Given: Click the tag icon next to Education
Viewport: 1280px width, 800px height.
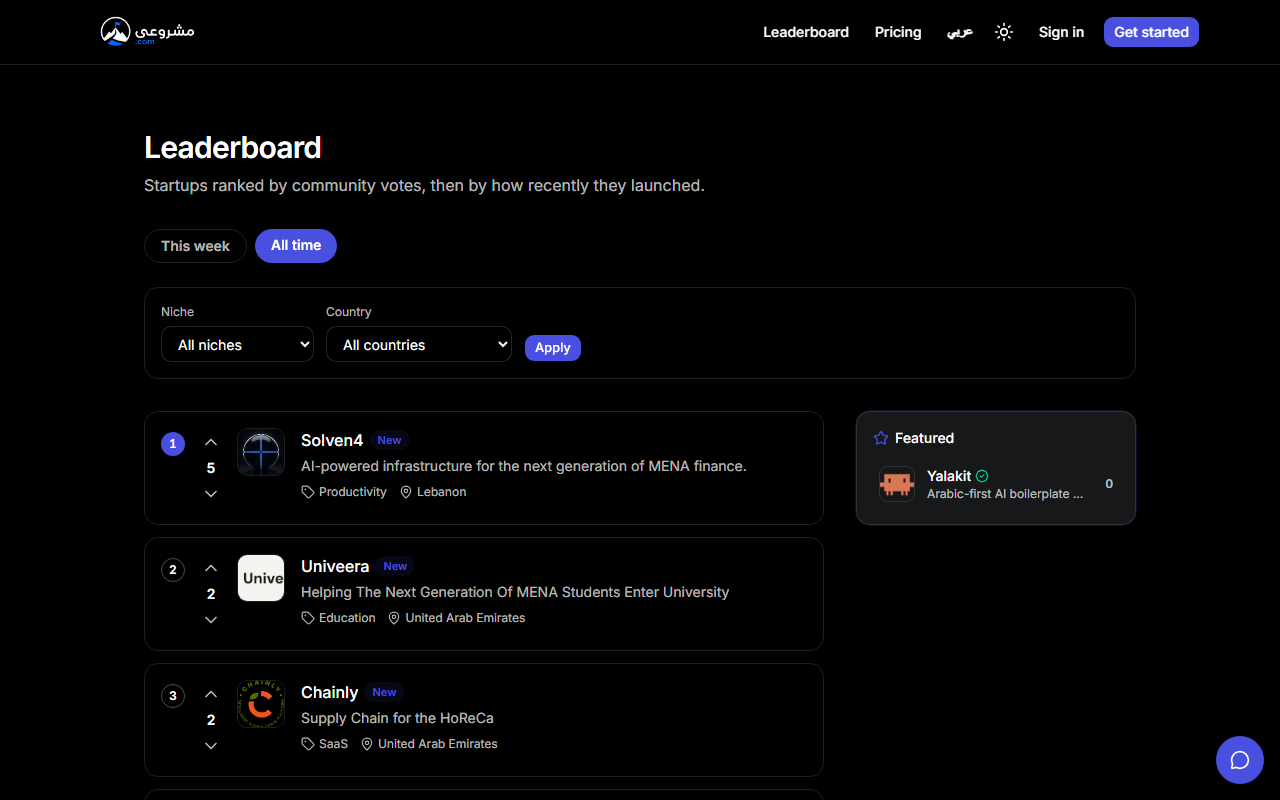Looking at the screenshot, I should click(x=308, y=618).
